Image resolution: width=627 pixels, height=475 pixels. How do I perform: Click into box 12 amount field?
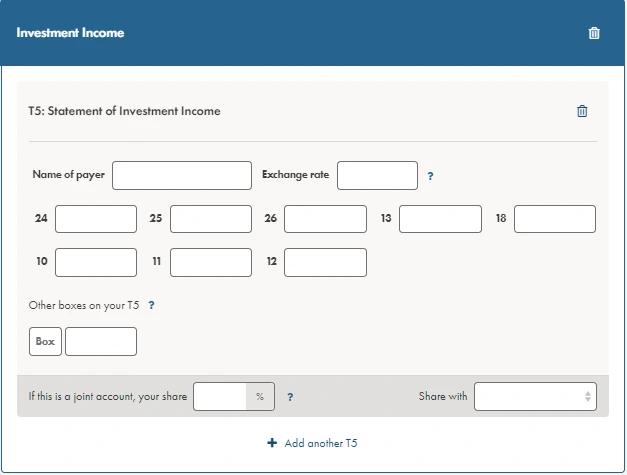click(325, 262)
